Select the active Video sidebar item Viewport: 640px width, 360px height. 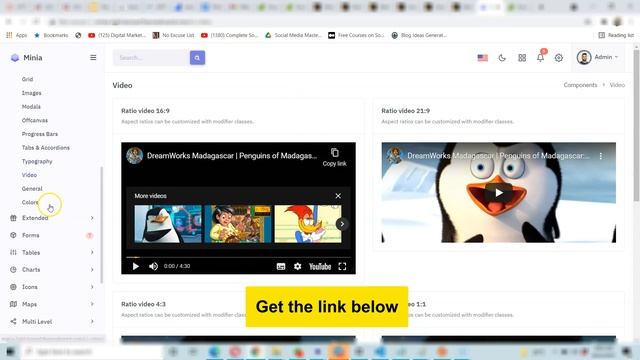tap(29, 175)
